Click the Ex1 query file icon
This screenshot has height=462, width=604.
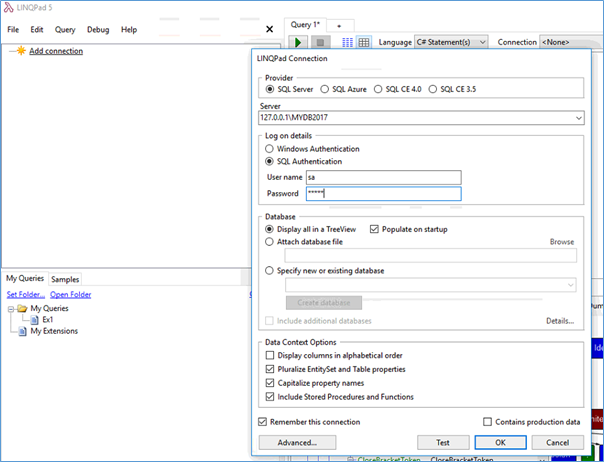point(34,319)
